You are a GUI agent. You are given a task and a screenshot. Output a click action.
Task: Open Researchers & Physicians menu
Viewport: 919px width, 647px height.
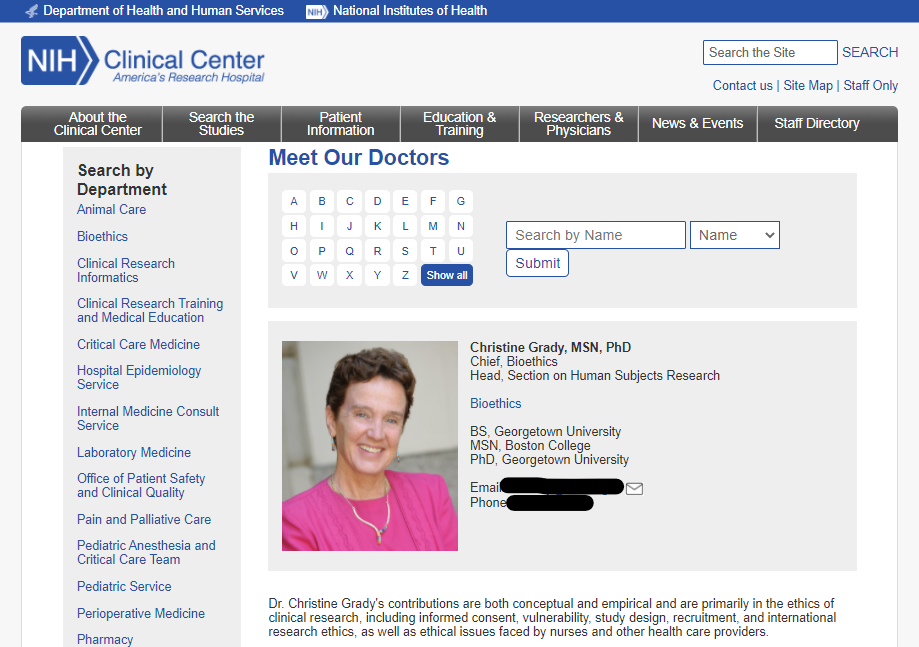point(578,124)
